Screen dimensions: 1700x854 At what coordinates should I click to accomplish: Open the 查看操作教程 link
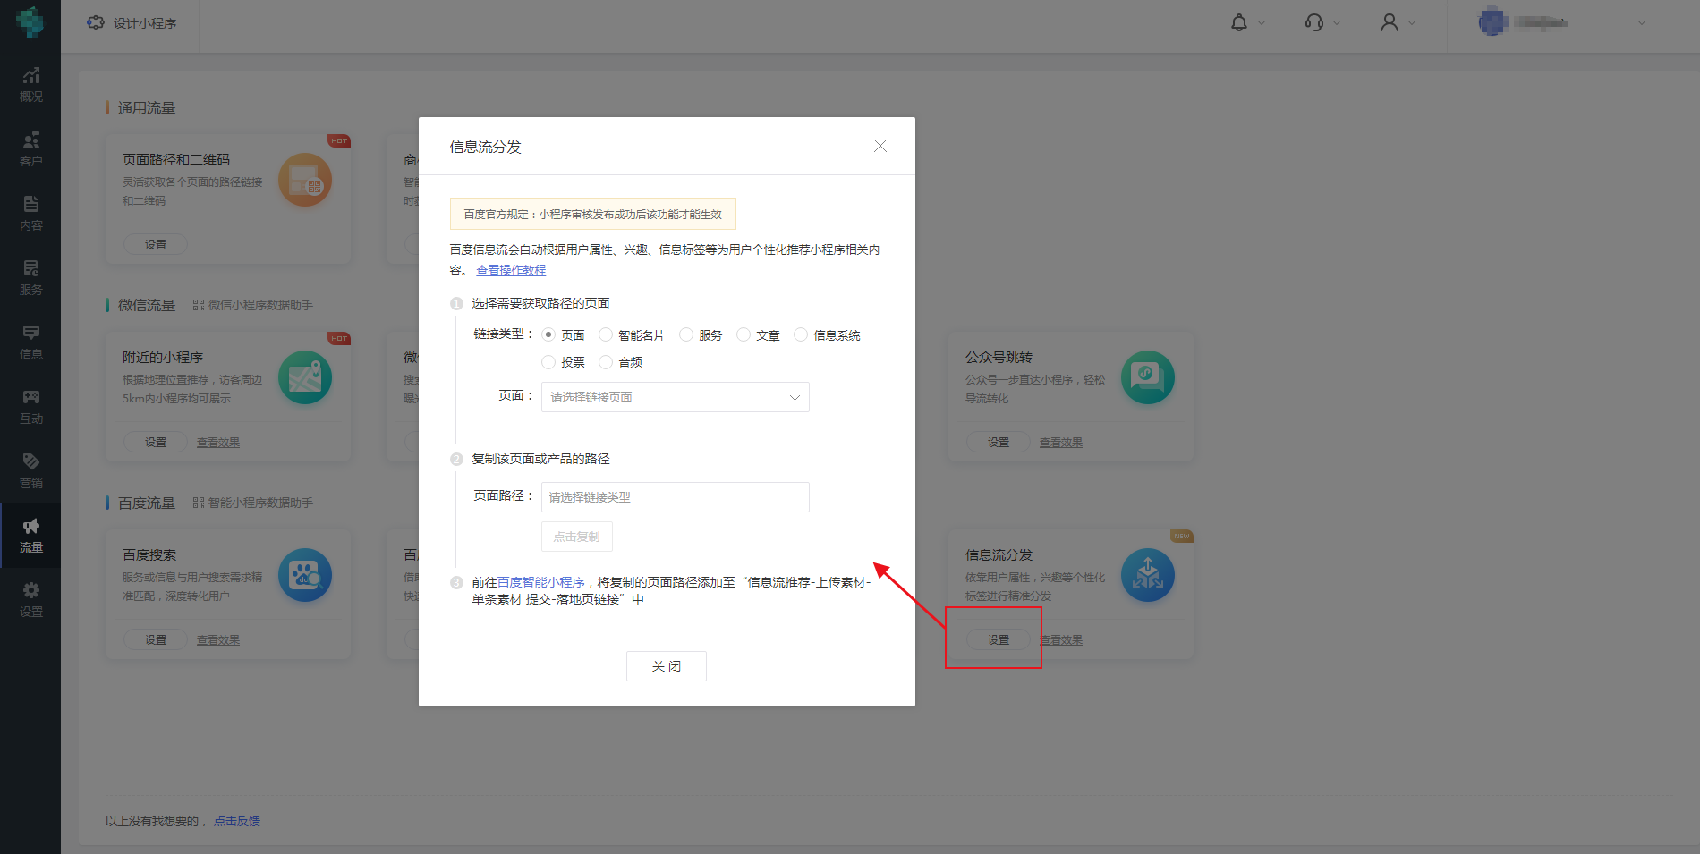coord(511,270)
